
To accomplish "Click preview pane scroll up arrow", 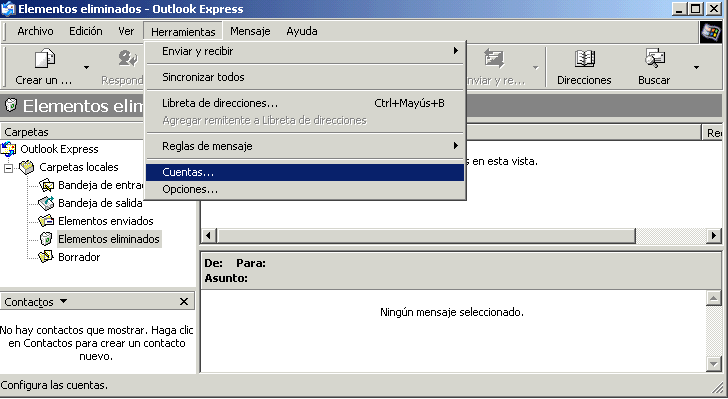I will pyautogui.click(x=714, y=298).
